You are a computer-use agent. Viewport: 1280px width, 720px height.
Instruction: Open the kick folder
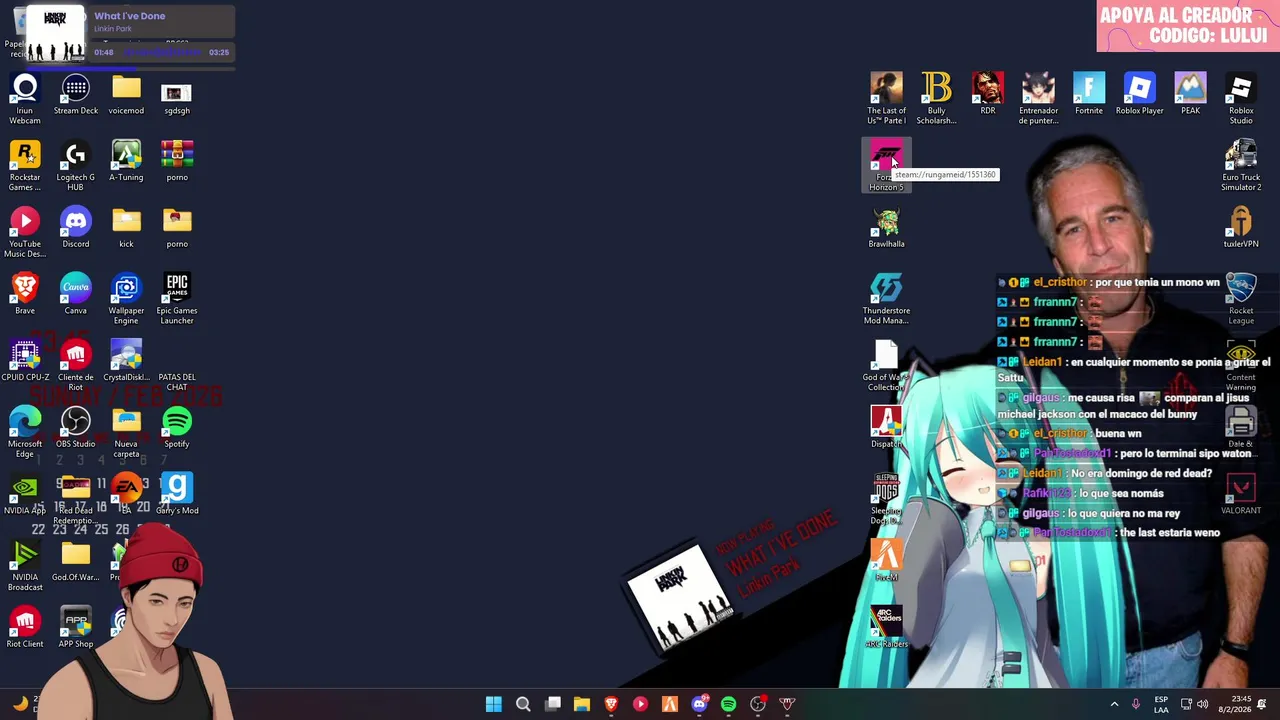(126, 227)
